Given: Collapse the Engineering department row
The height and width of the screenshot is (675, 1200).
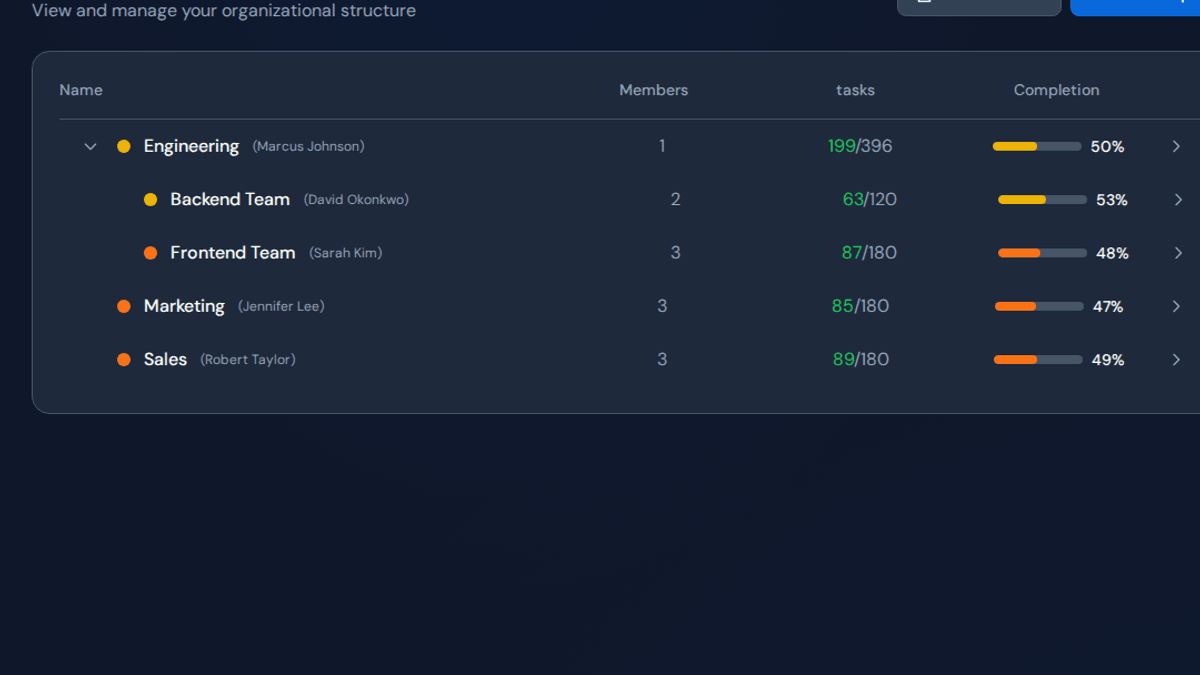Looking at the screenshot, I should pos(90,147).
